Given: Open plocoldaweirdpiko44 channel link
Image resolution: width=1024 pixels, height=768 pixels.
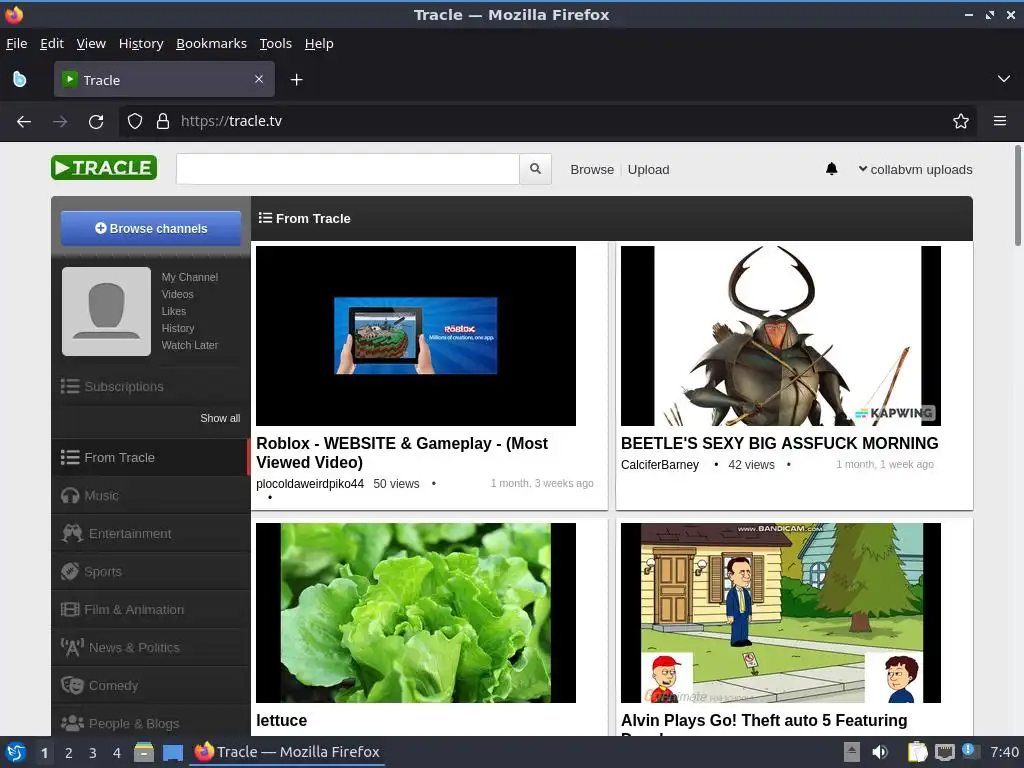Looking at the screenshot, I should tap(310, 484).
